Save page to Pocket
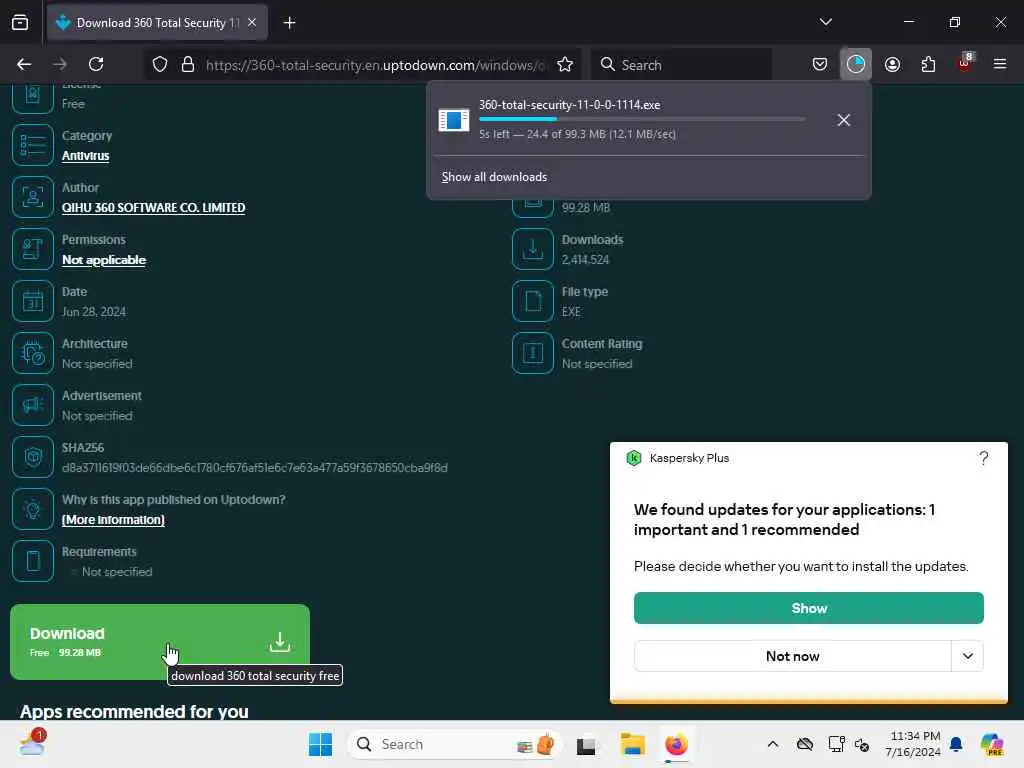Image resolution: width=1024 pixels, height=768 pixels. [820, 64]
